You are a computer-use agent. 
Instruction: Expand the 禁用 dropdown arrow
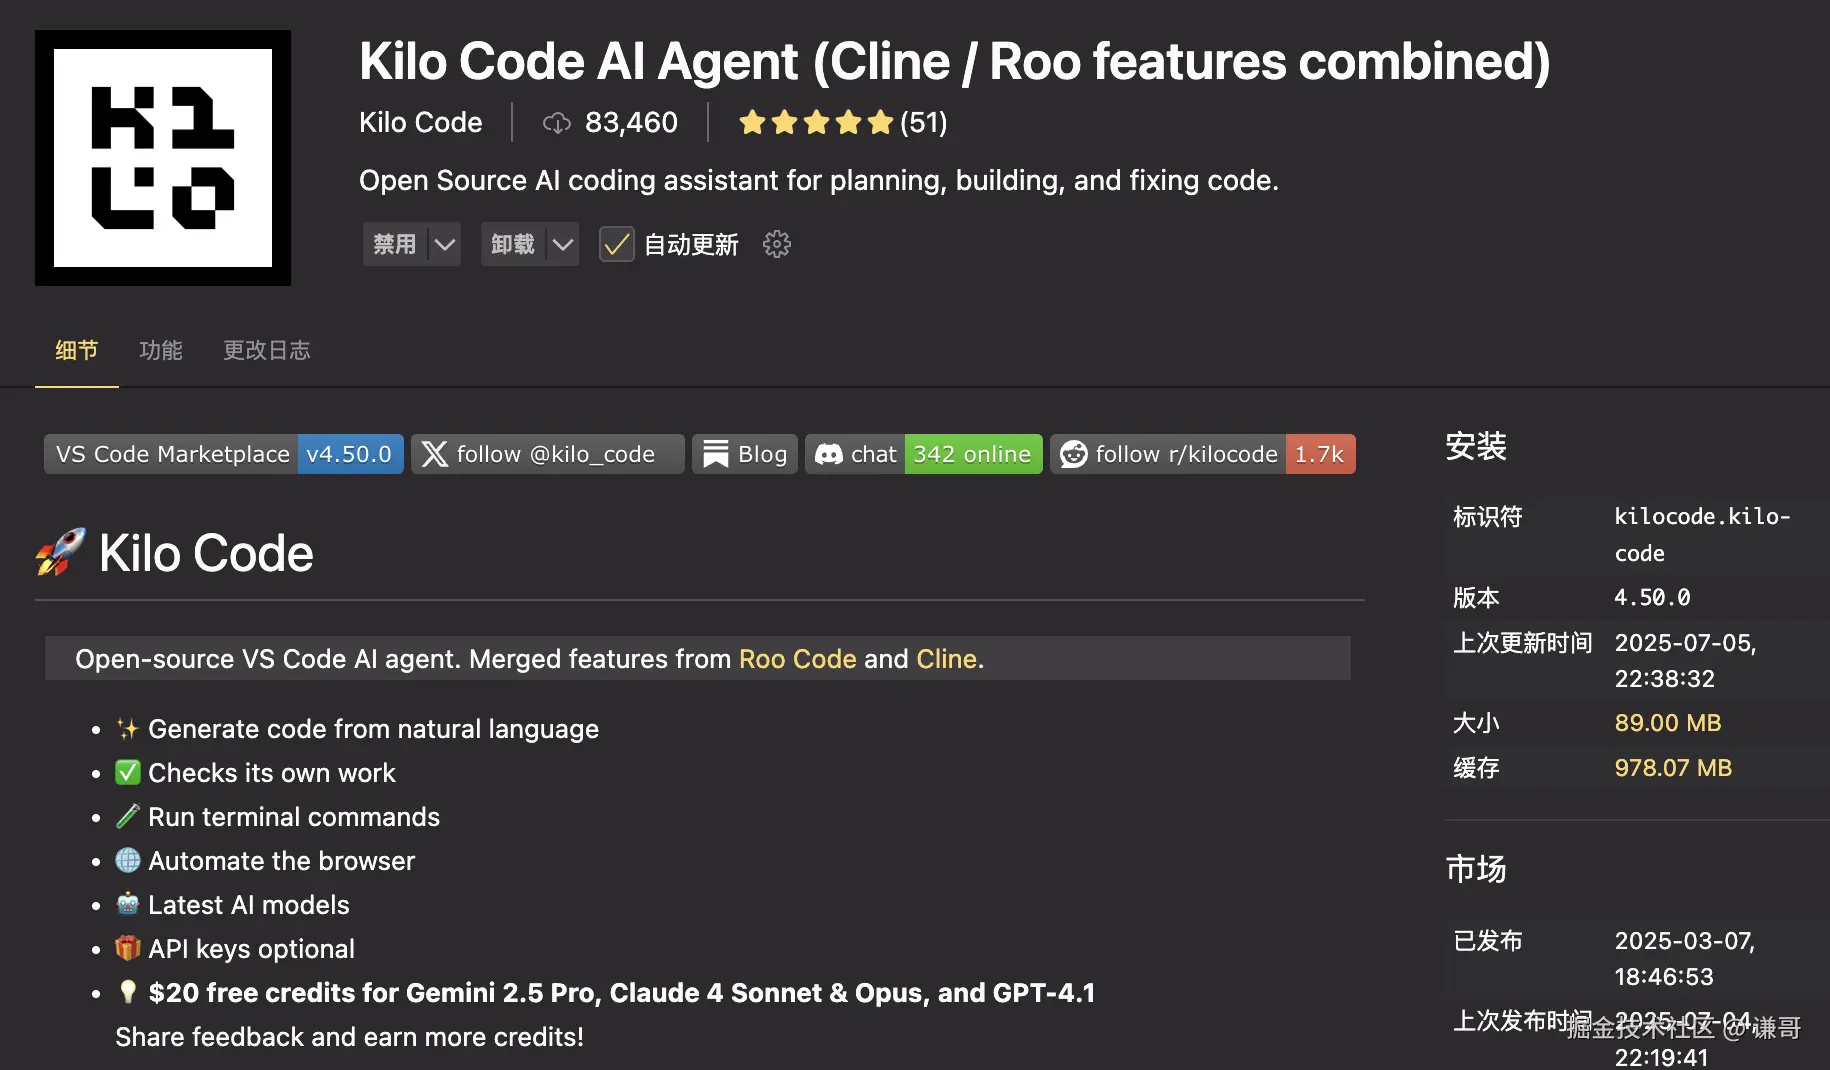pos(445,244)
